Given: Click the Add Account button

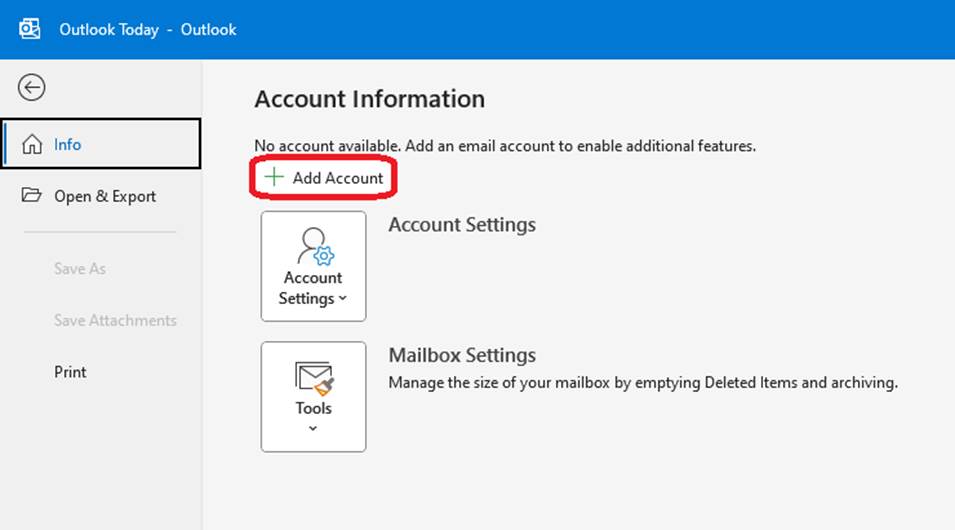Looking at the screenshot, I should (323, 178).
